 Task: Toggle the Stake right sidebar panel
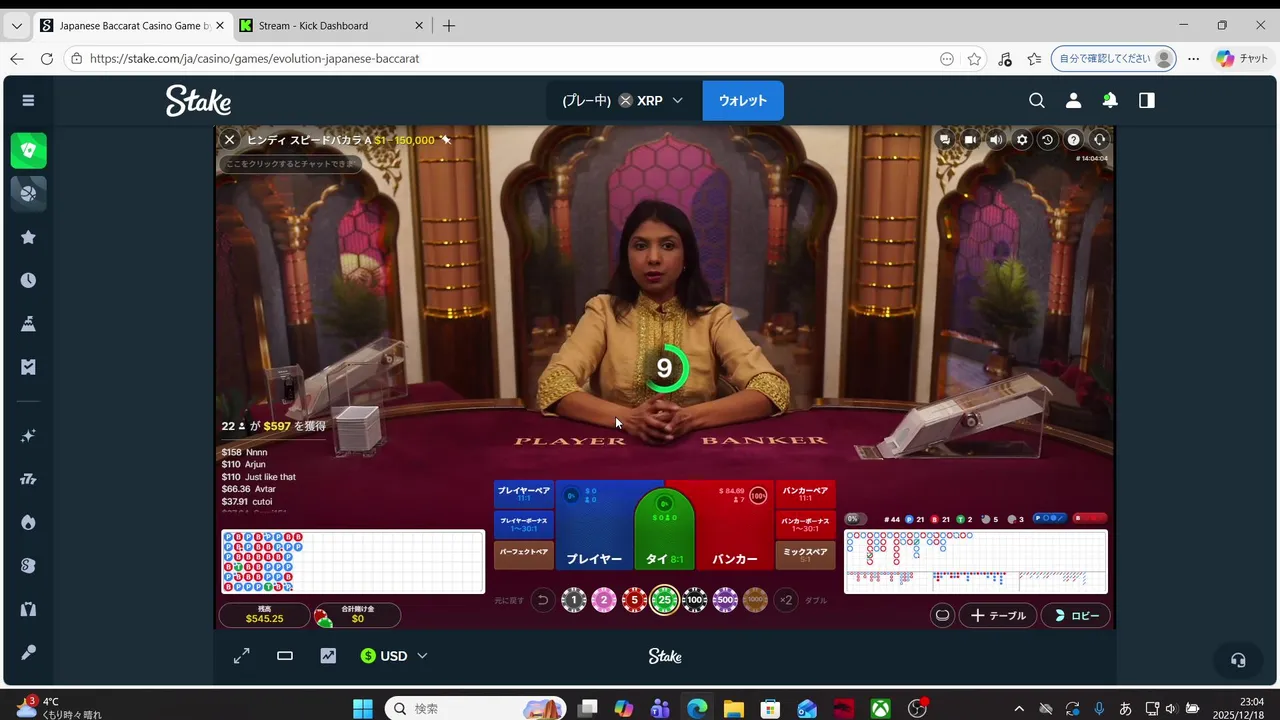pyautogui.click(x=1147, y=100)
